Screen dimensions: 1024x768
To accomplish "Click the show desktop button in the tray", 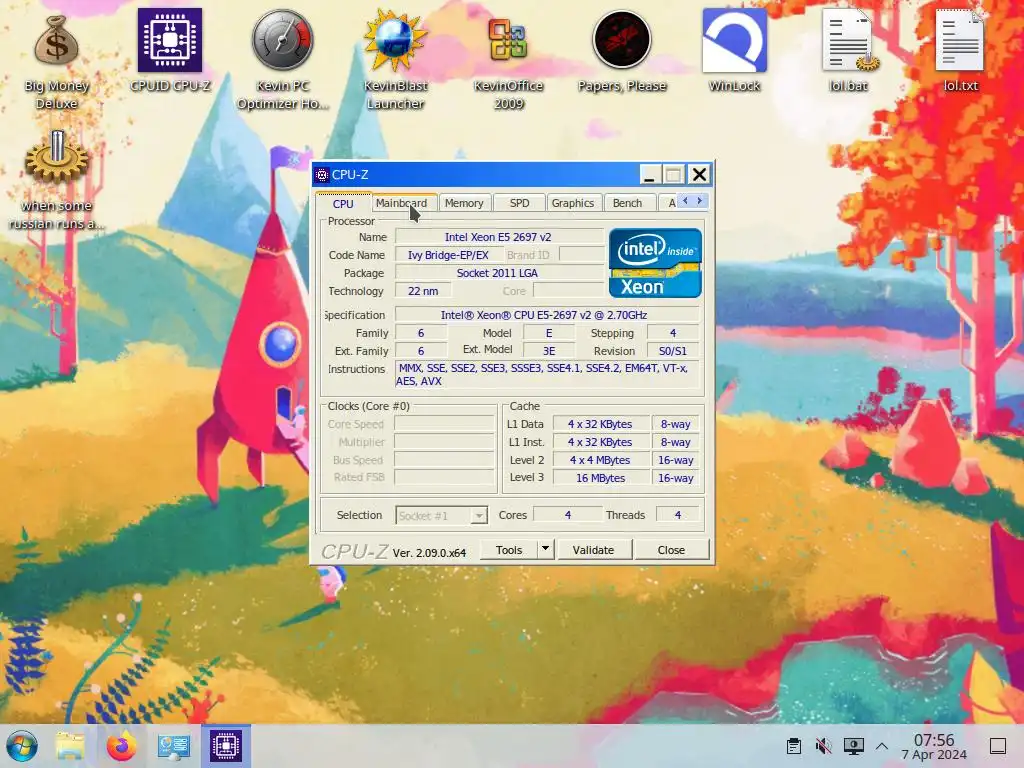I will 998,746.
